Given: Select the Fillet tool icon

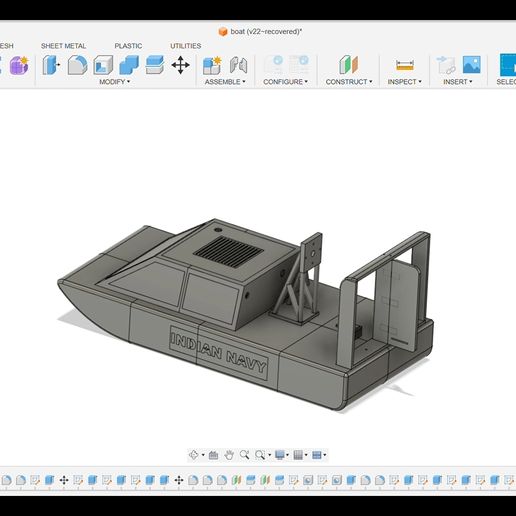Looking at the screenshot, I should (77, 65).
